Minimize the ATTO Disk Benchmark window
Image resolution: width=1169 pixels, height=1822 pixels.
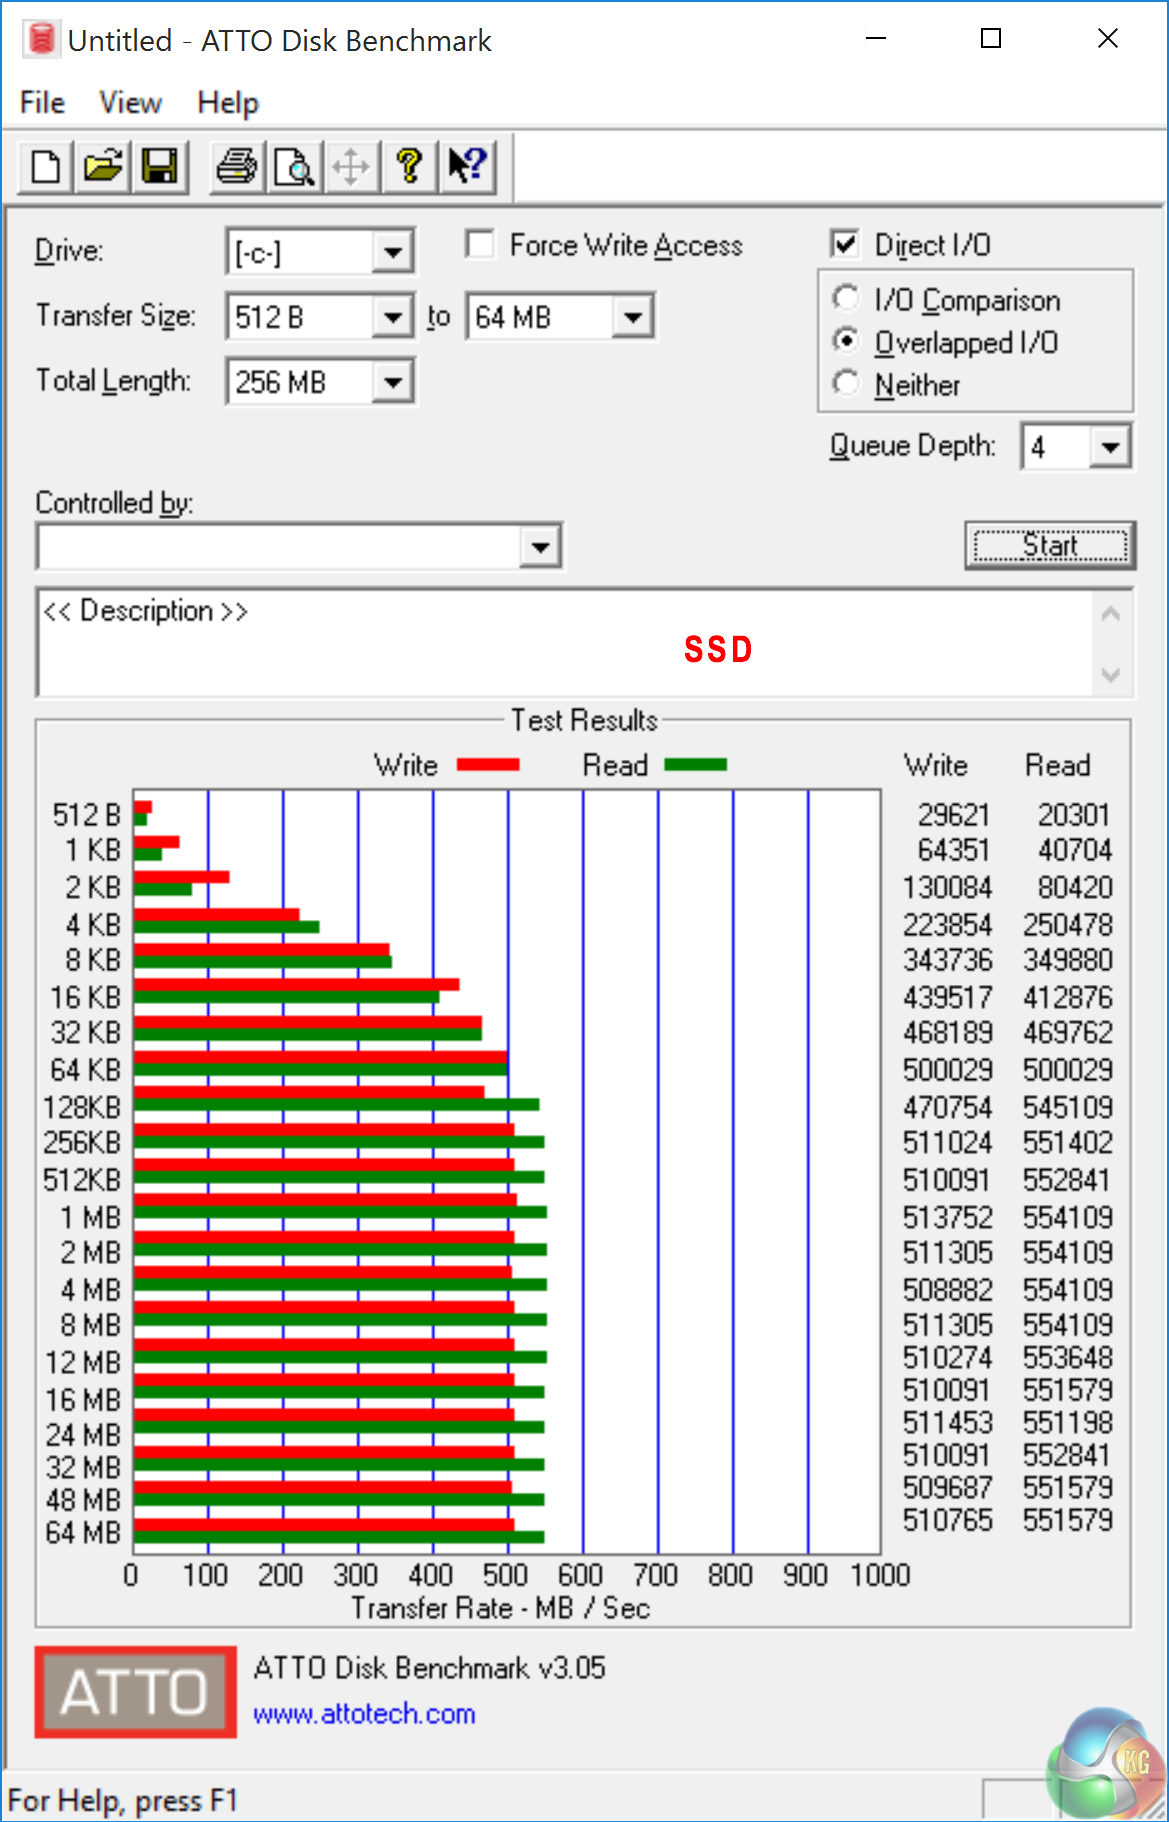876,39
